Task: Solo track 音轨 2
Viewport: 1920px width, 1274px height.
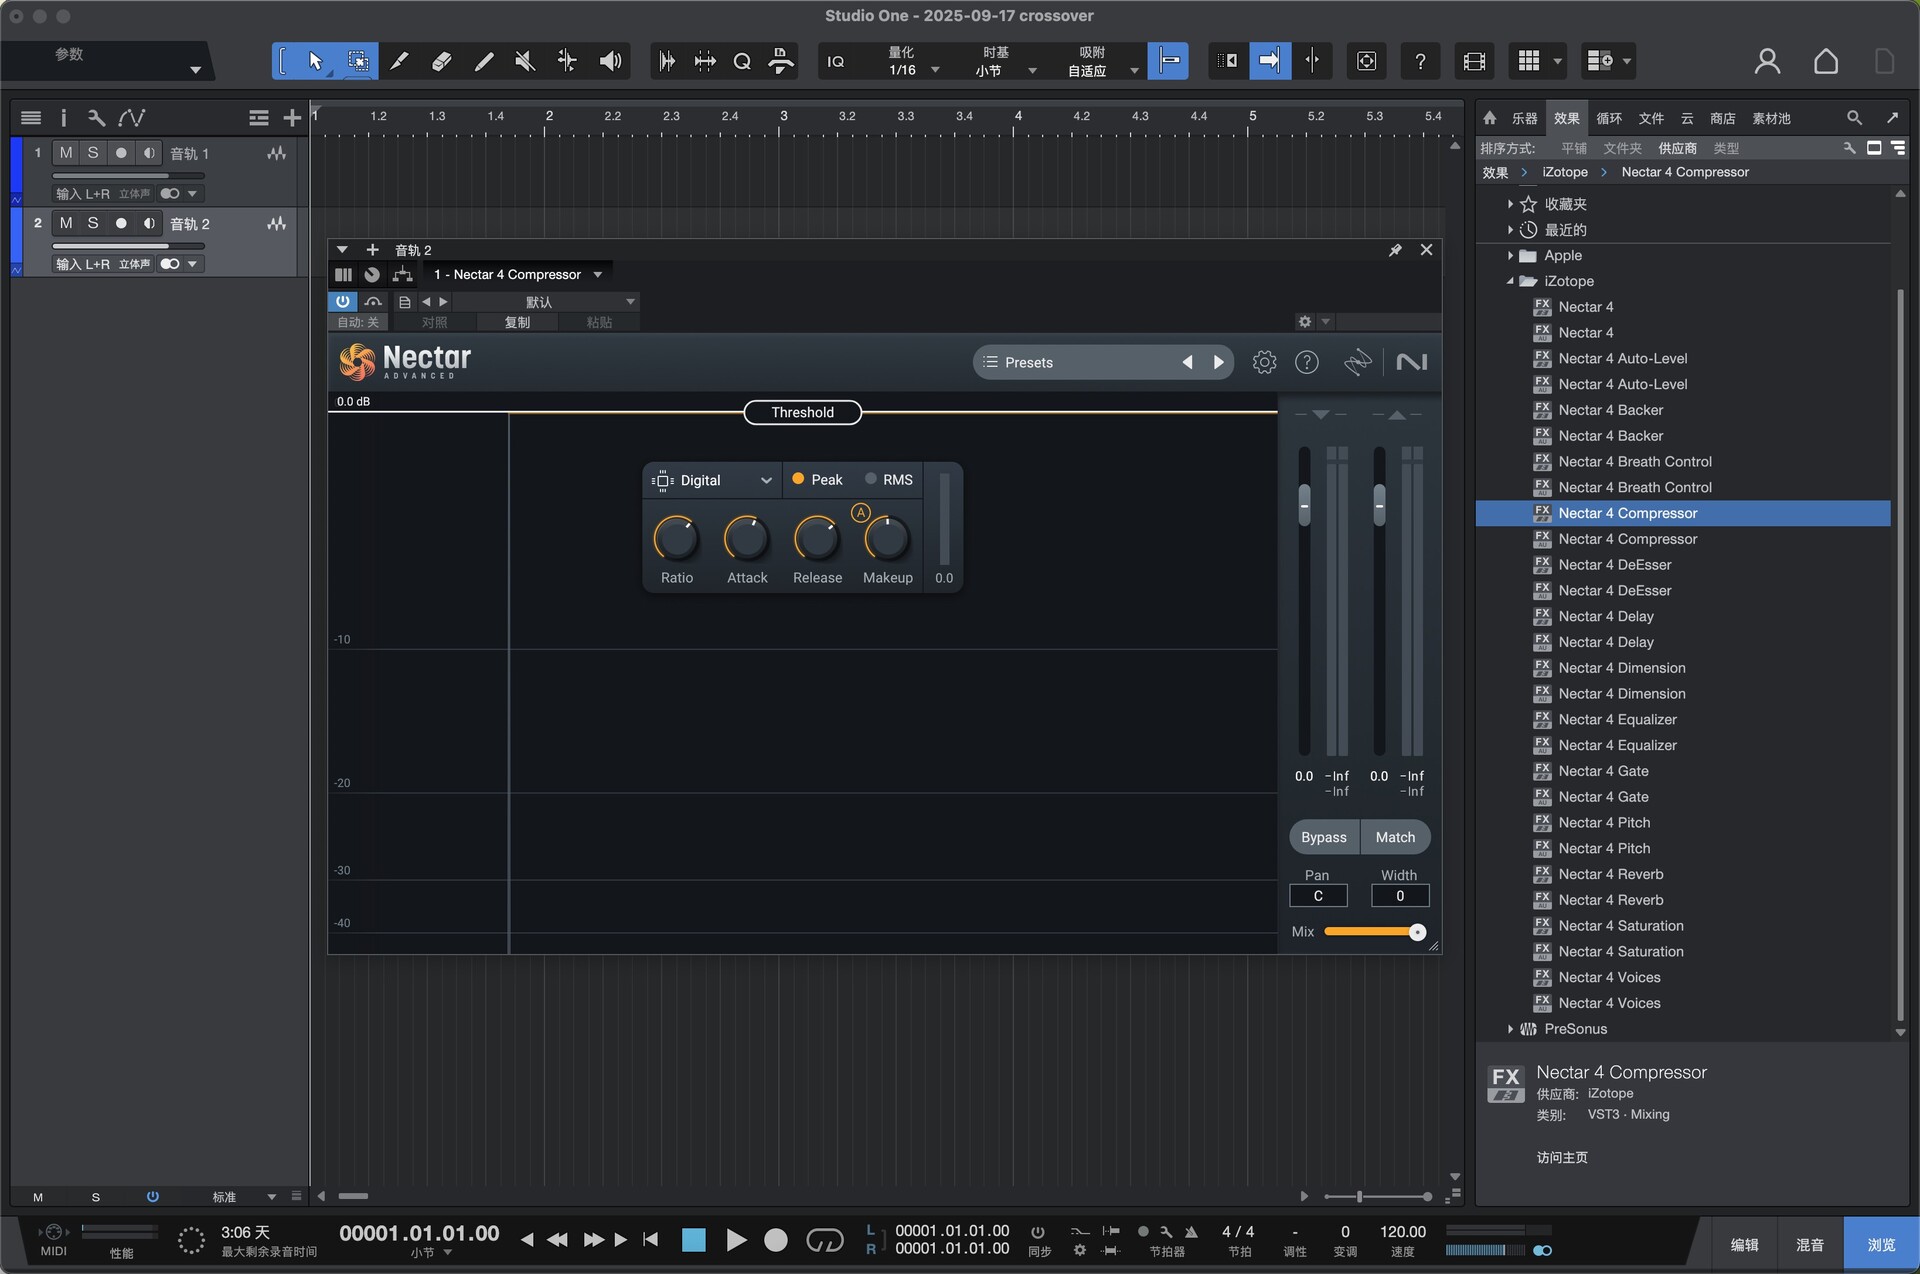Action: click(93, 223)
